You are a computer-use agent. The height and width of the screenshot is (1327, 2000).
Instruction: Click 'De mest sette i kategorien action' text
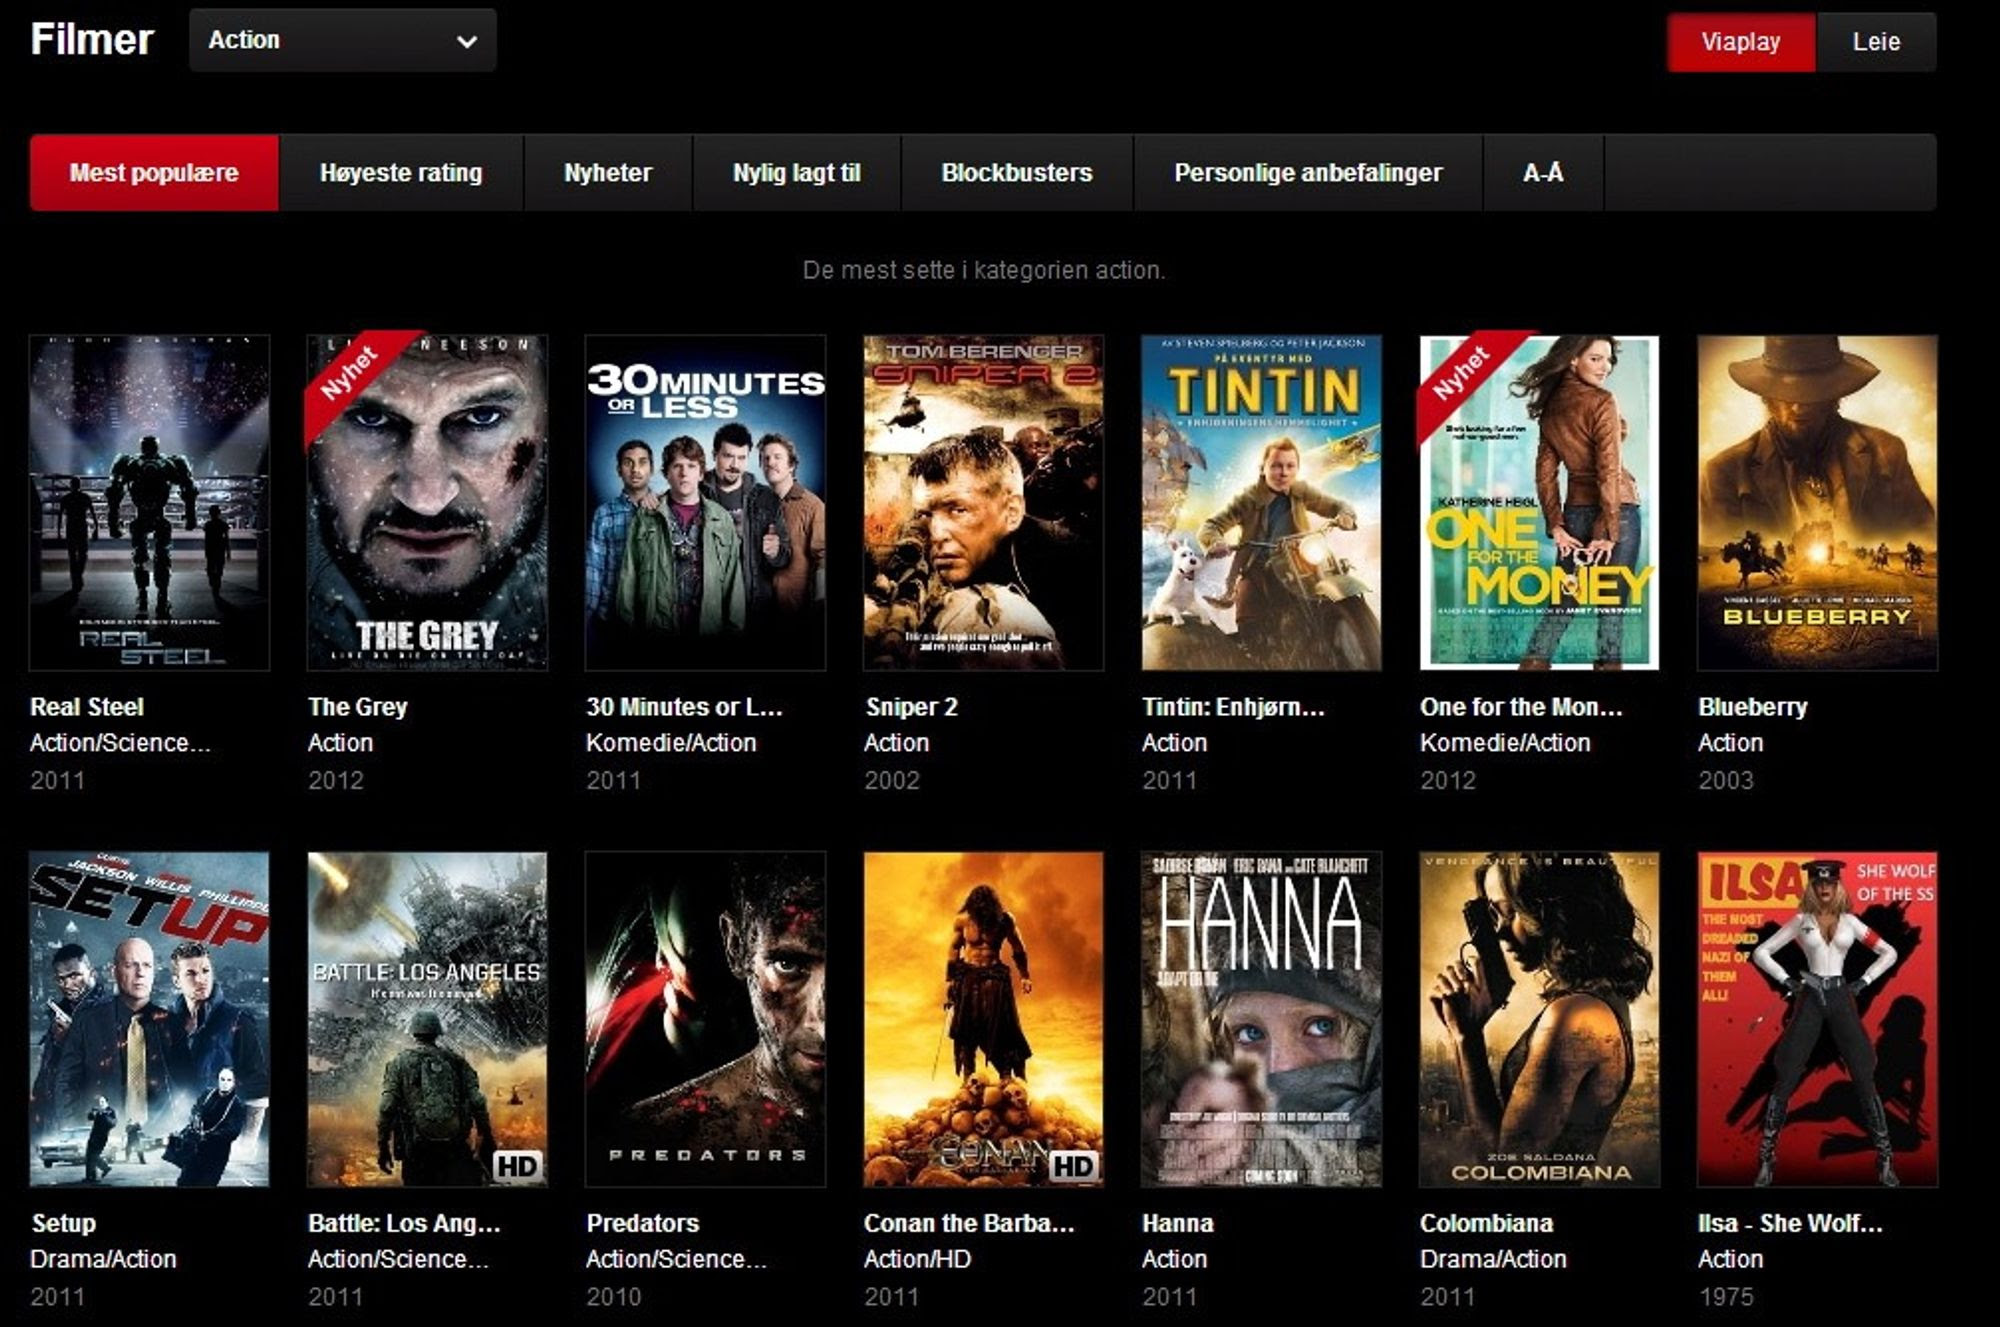(984, 270)
